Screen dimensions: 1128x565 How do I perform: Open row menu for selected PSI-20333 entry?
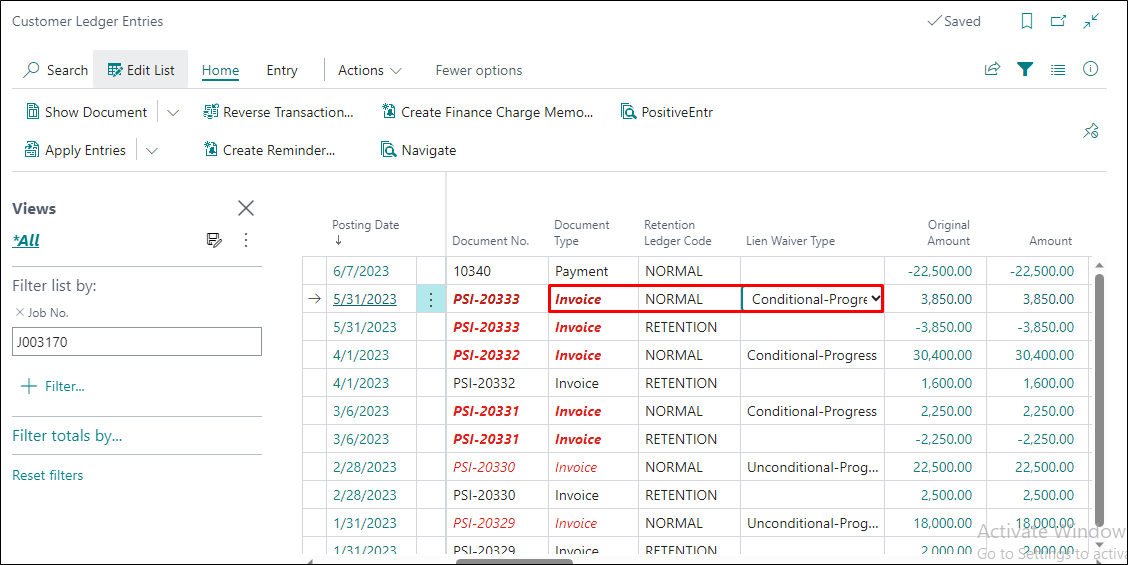tap(431, 299)
